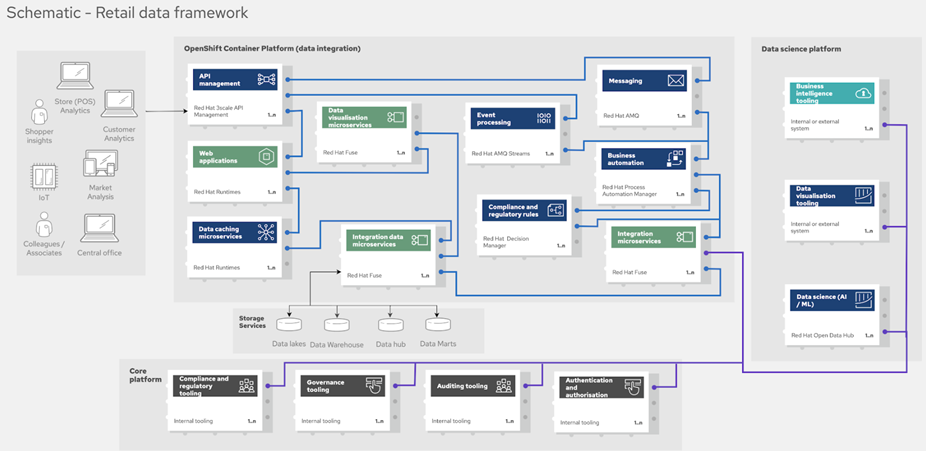Click the Compliance and regulatory tooling people icon
Image resolution: width=926 pixels, height=451 pixels.
tap(246, 386)
